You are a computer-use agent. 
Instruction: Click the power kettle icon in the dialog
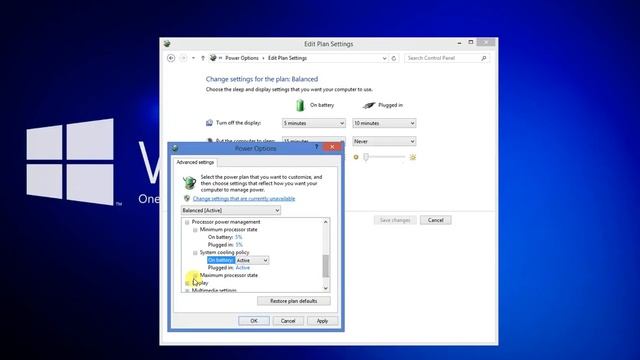tap(189, 182)
